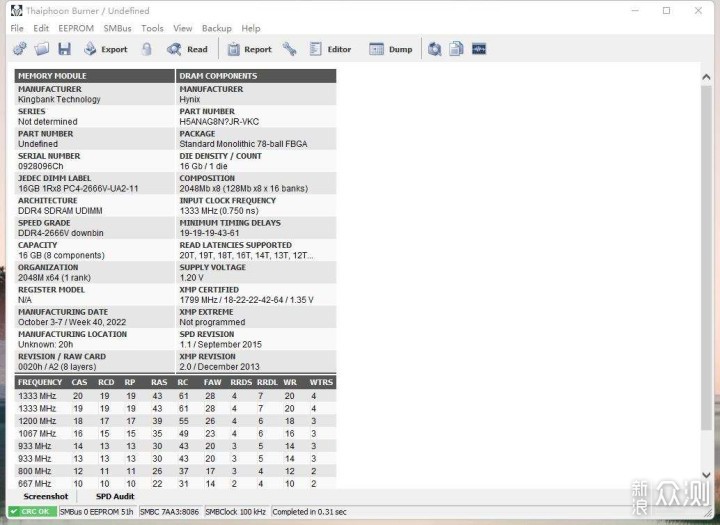Viewport: 720px width, 525px height.
Task: Switch to the SPD Audit tab
Action: coord(115,497)
